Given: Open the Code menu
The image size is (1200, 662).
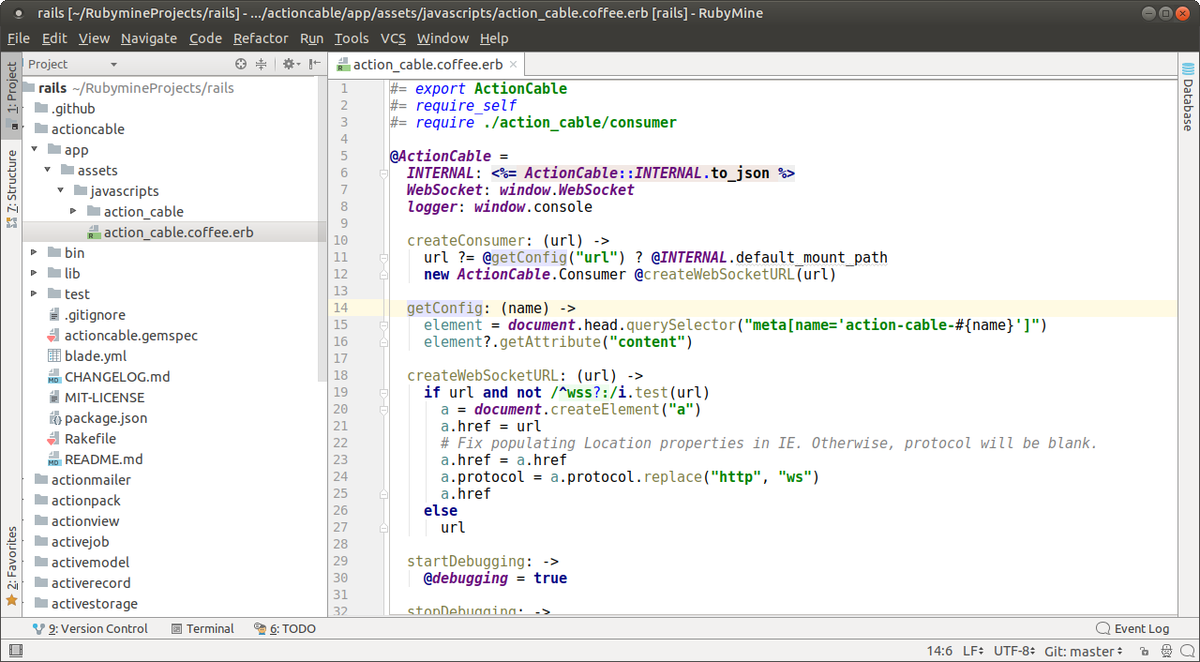Looking at the screenshot, I should pos(205,38).
